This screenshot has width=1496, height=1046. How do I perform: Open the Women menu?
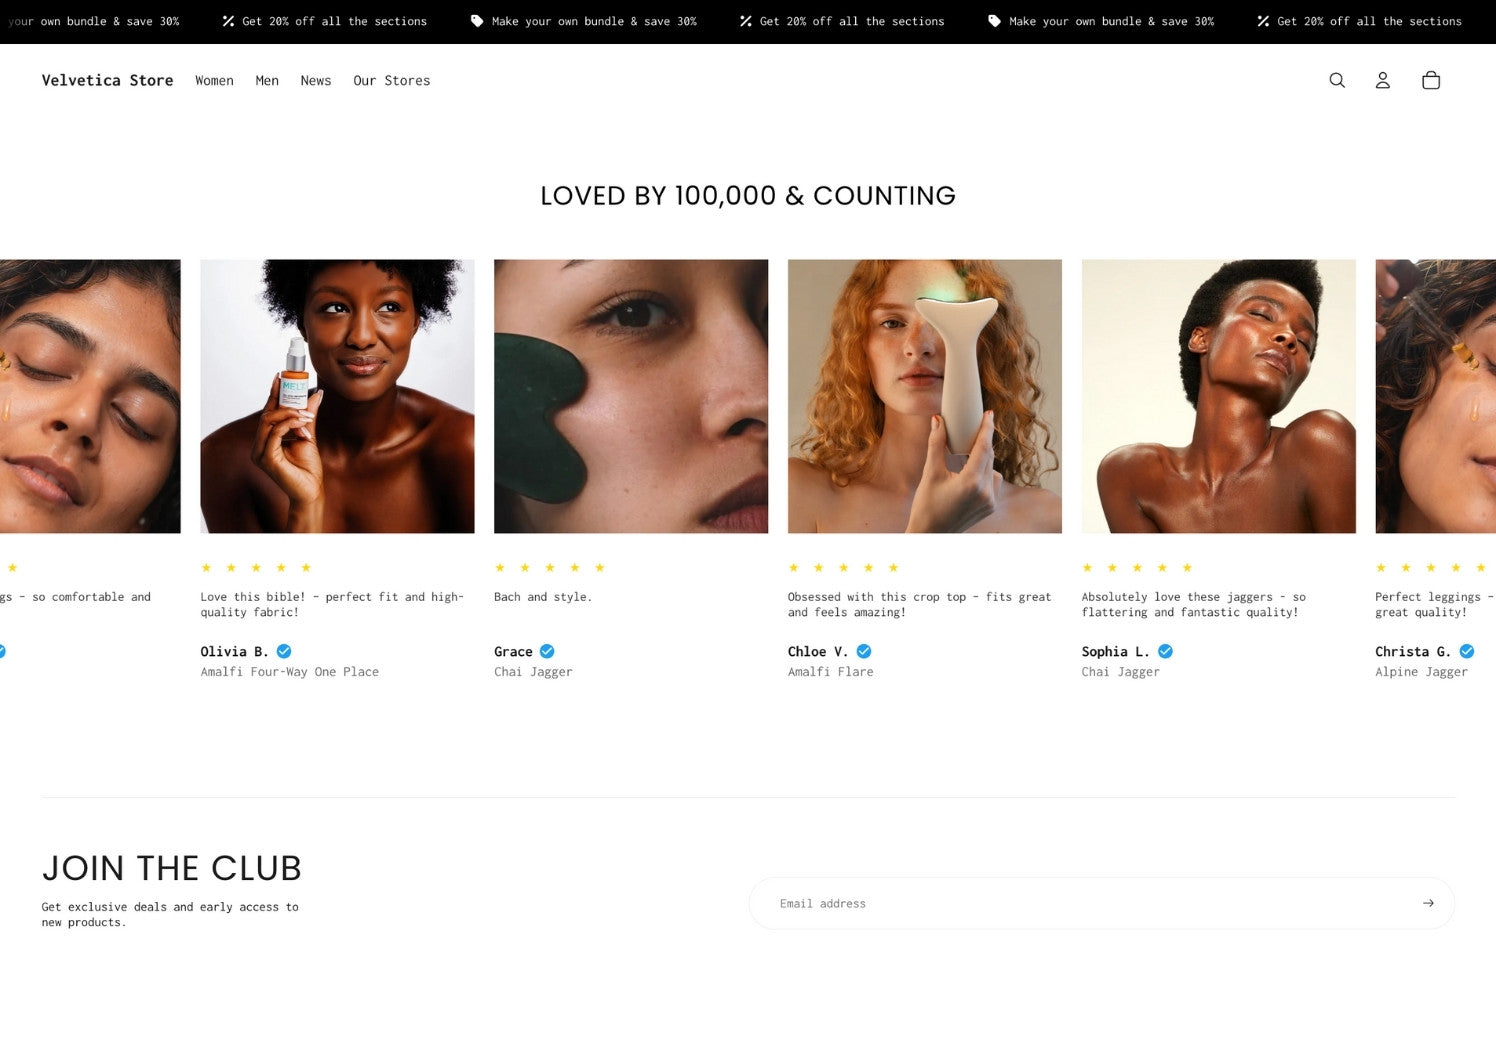click(x=214, y=80)
